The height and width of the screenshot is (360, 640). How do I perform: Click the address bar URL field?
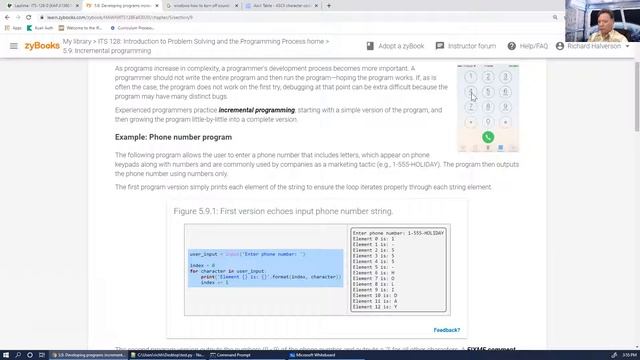tap(294, 18)
